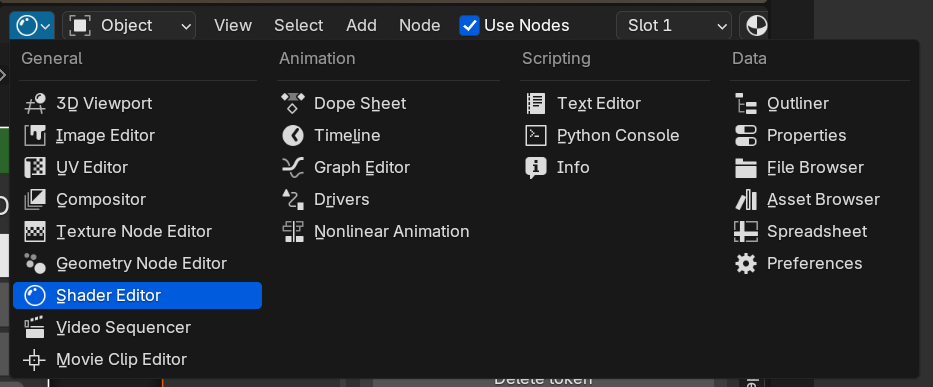This screenshot has width=933, height=387.
Task: Select the highlighted Shader Editor entry
Action: [x=137, y=296]
